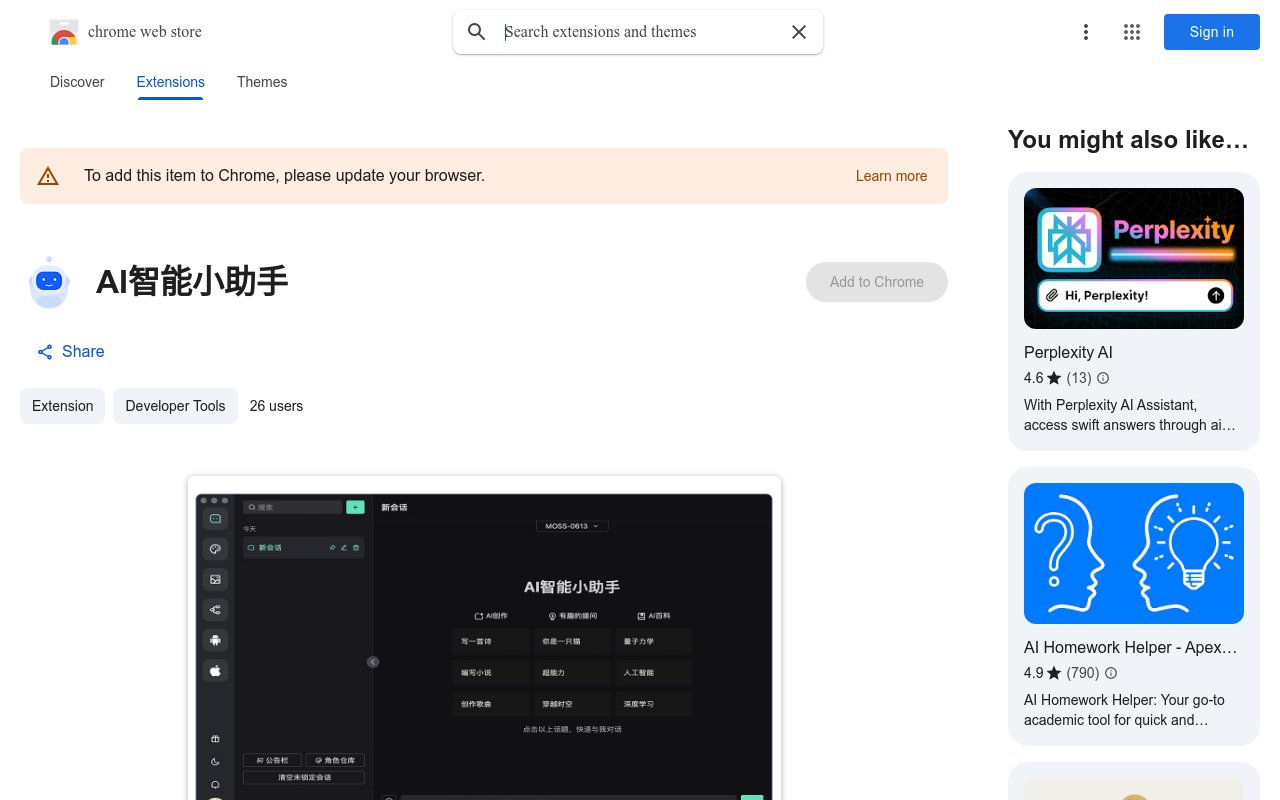
Task: Open the Google apps grid
Action: pos(1132,32)
